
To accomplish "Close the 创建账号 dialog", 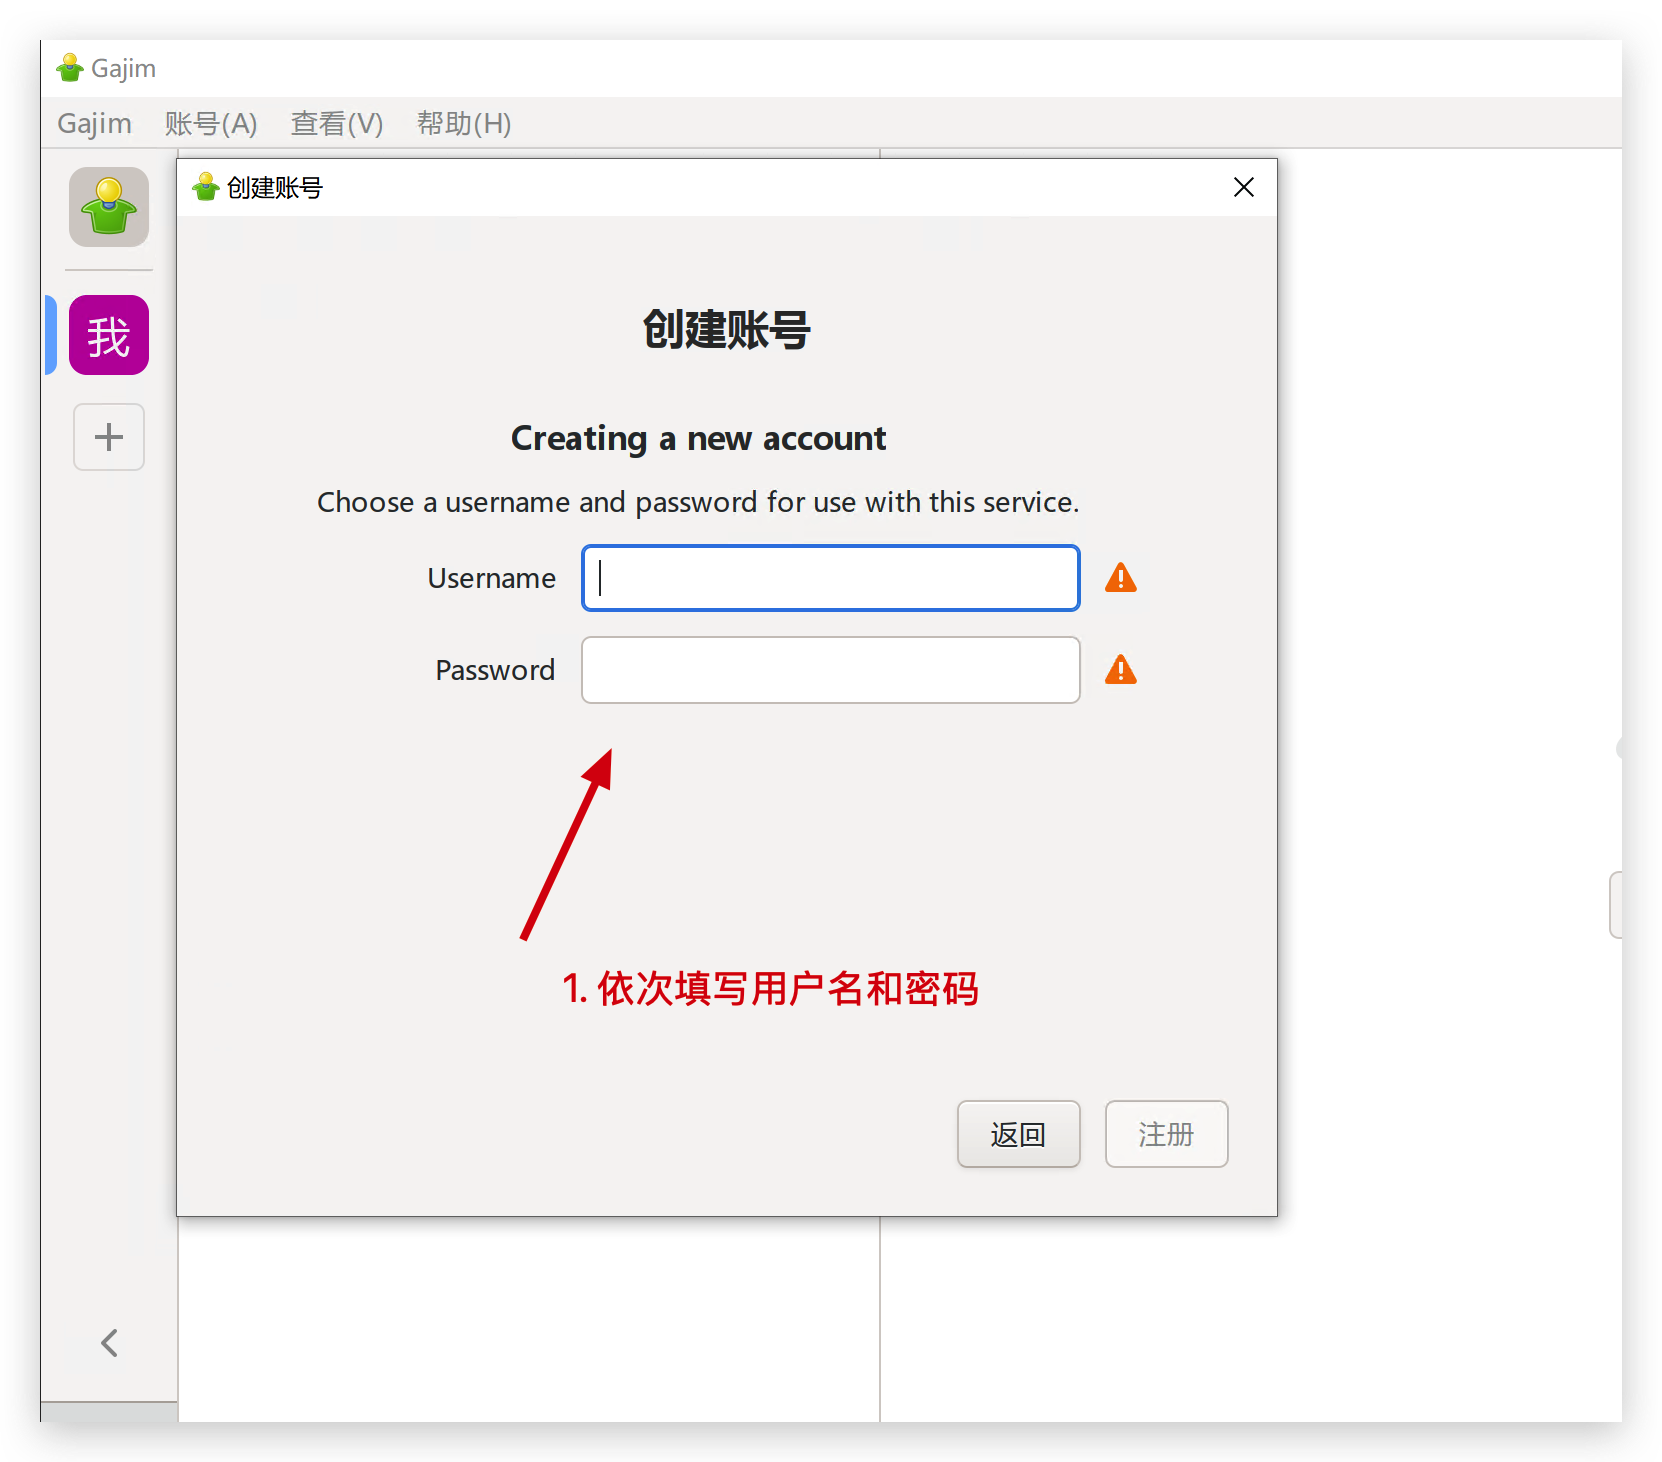I will [1244, 187].
